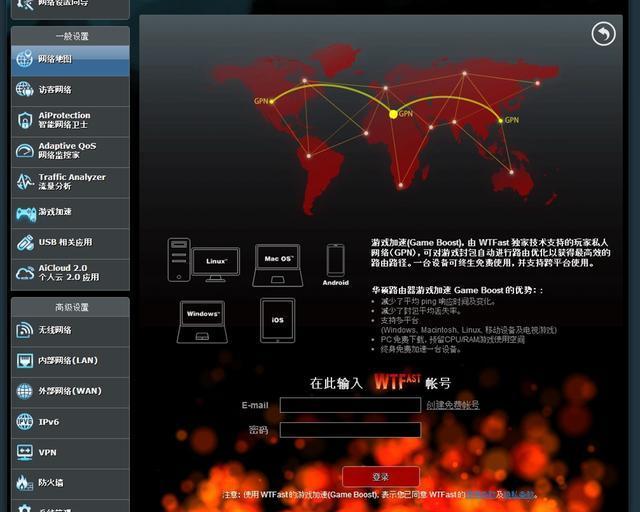
Task: Open 访客网络 guest network page
Action: (70, 91)
